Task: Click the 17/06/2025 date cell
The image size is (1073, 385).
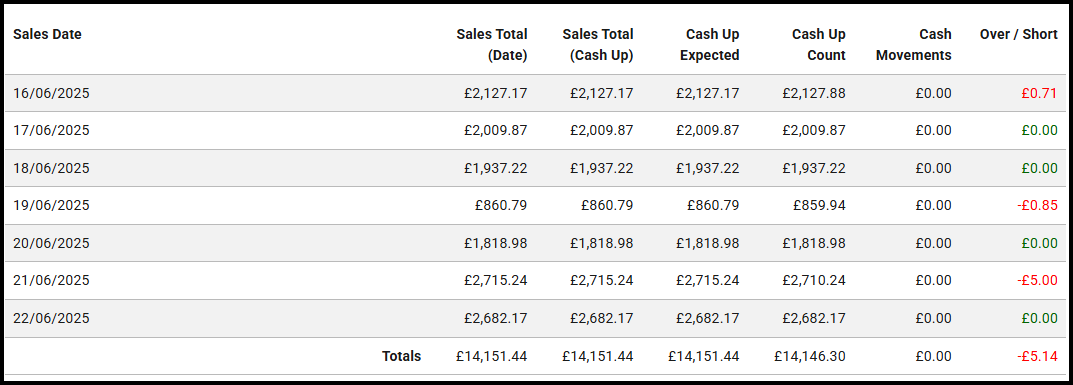Action: [x=51, y=130]
